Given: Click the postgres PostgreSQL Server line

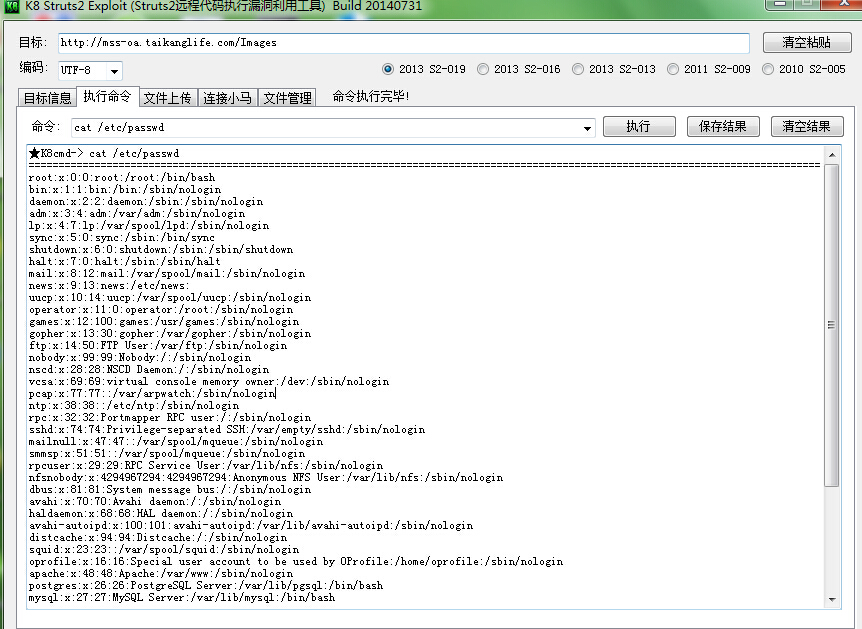Looking at the screenshot, I should 206,586.
